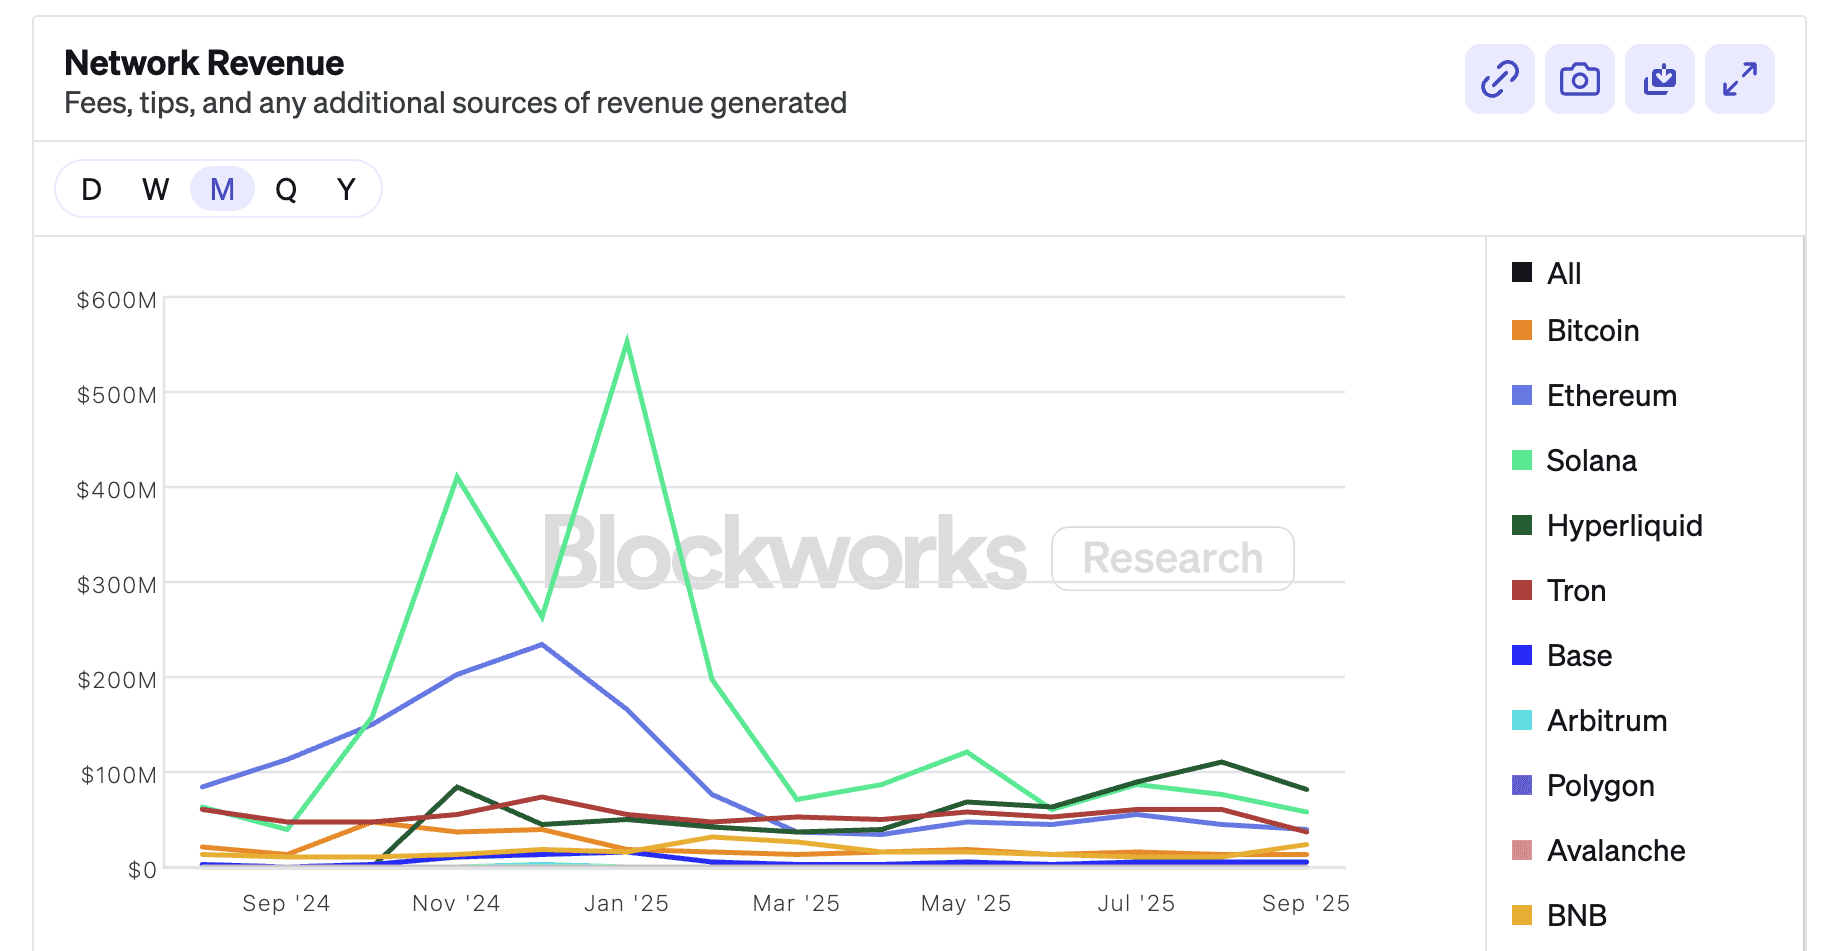Click the chart subtitle about fees and tips
This screenshot has width=1829, height=951.
click(x=455, y=103)
